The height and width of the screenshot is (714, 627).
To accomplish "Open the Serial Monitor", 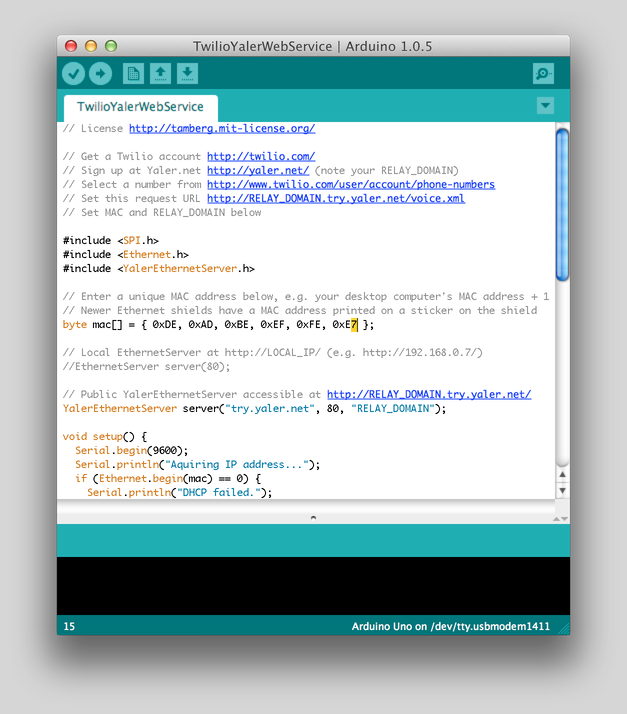I will [543, 74].
